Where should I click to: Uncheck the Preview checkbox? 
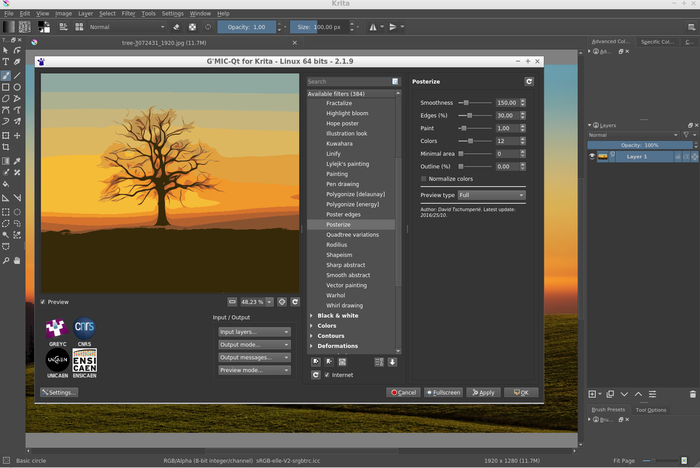[x=43, y=301]
